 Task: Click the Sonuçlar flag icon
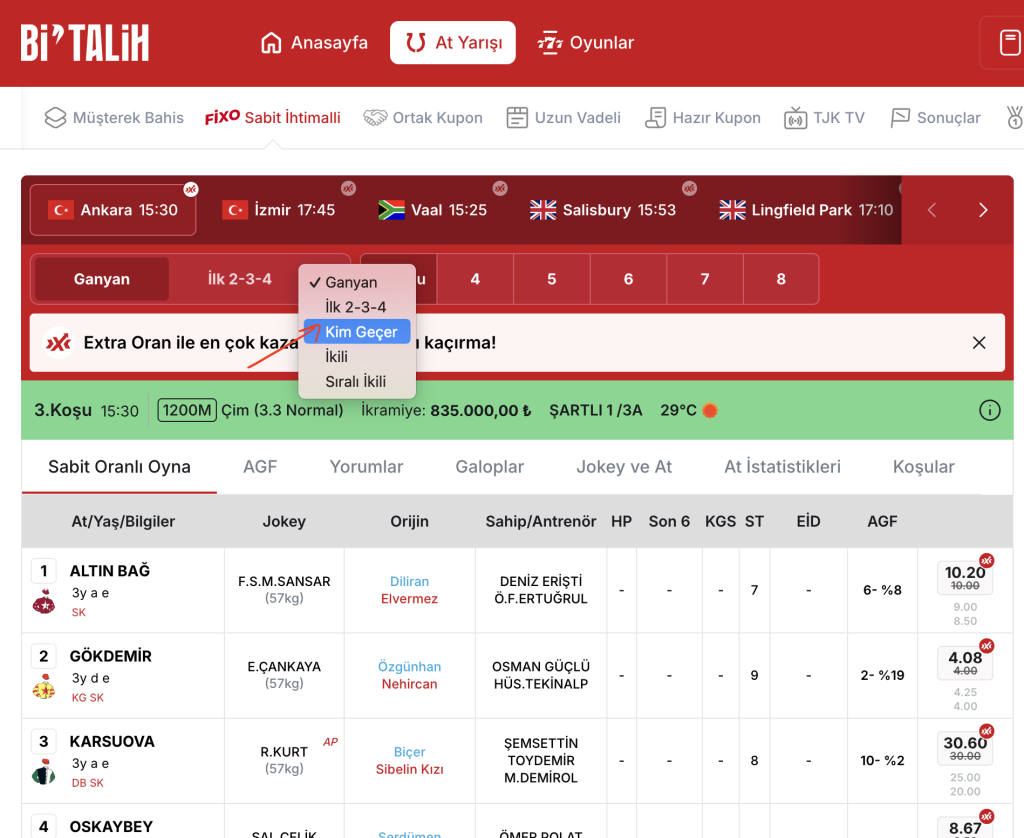point(901,118)
